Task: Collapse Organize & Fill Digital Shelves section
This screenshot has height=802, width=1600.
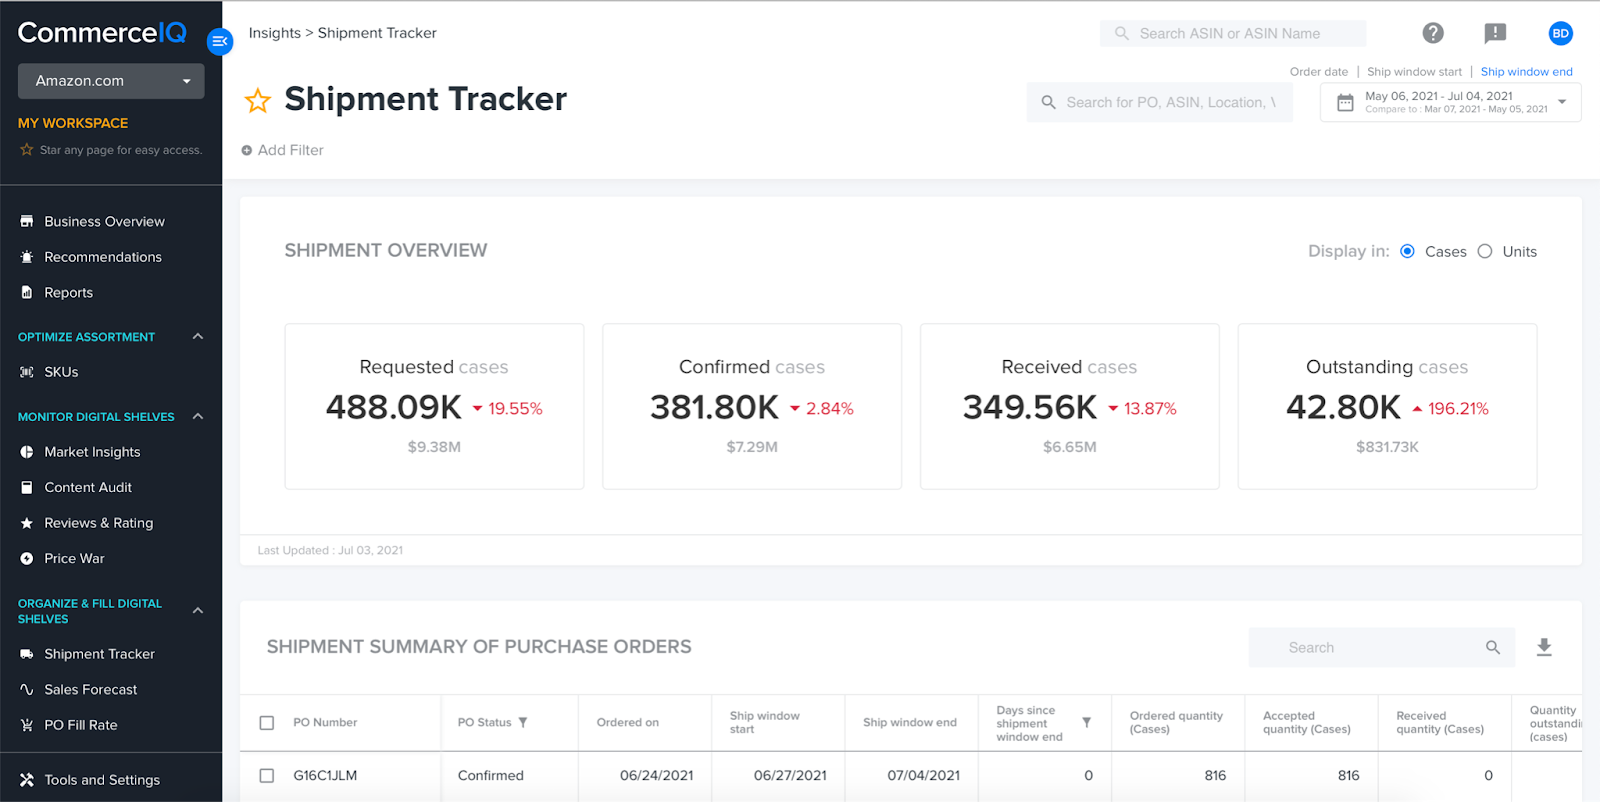Action: pyautogui.click(x=198, y=610)
